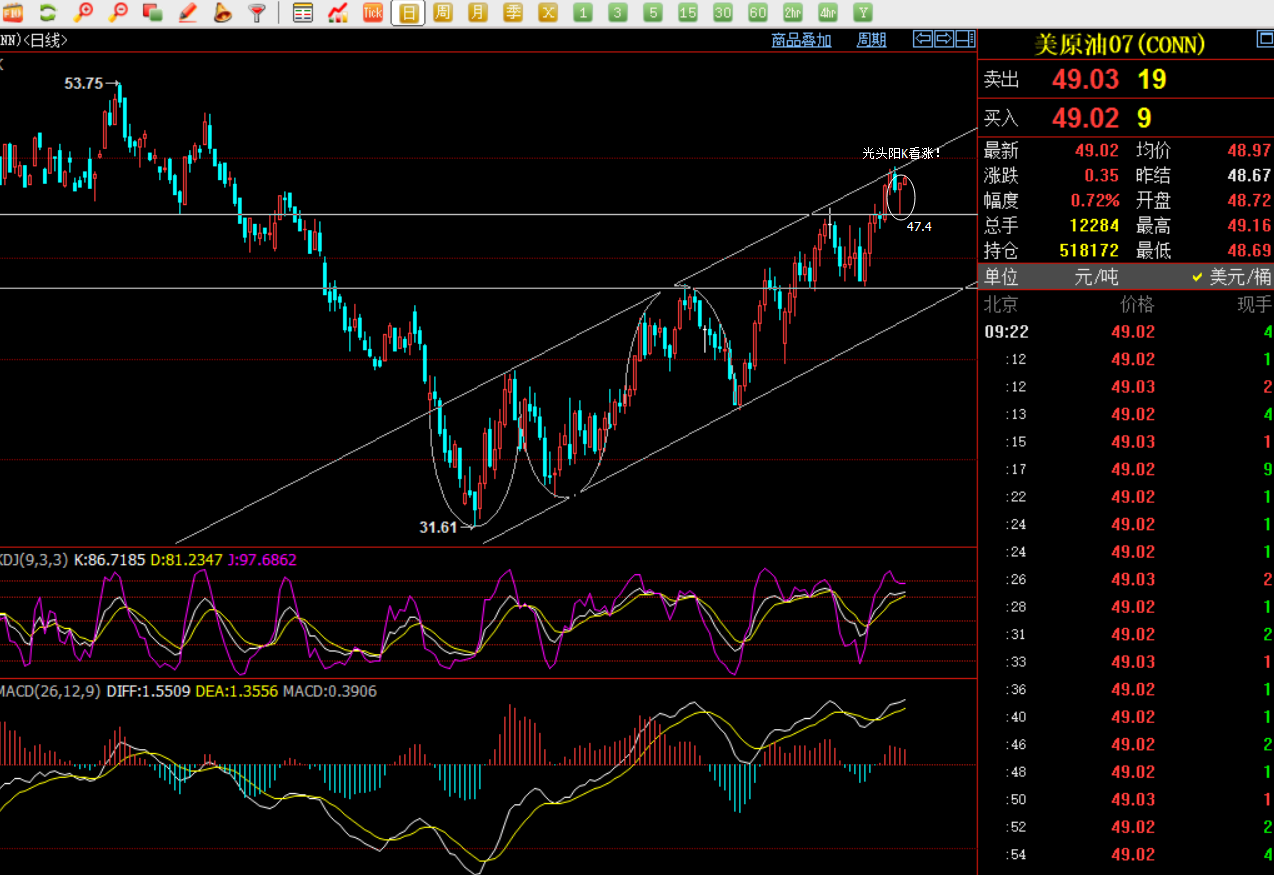The width and height of the screenshot is (1274, 875).
Task: Open the Tick chart view icon
Action: (x=373, y=13)
